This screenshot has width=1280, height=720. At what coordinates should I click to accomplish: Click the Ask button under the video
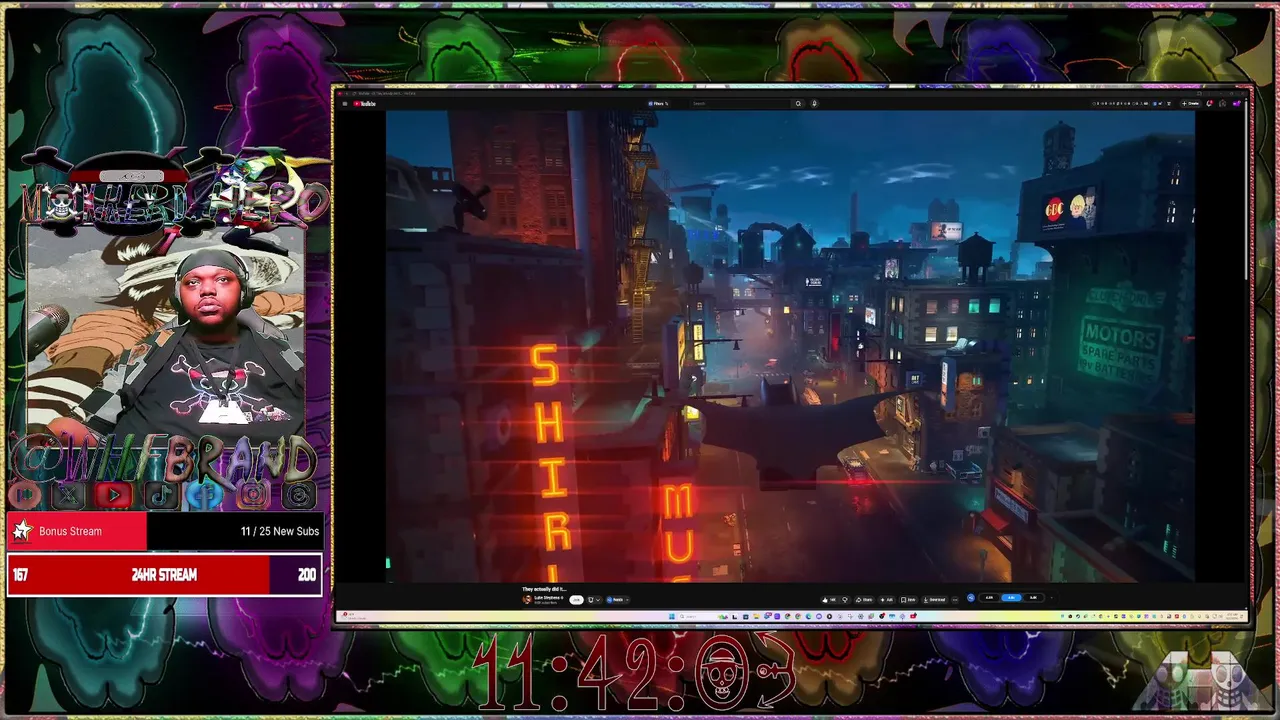pyautogui.click(x=887, y=600)
